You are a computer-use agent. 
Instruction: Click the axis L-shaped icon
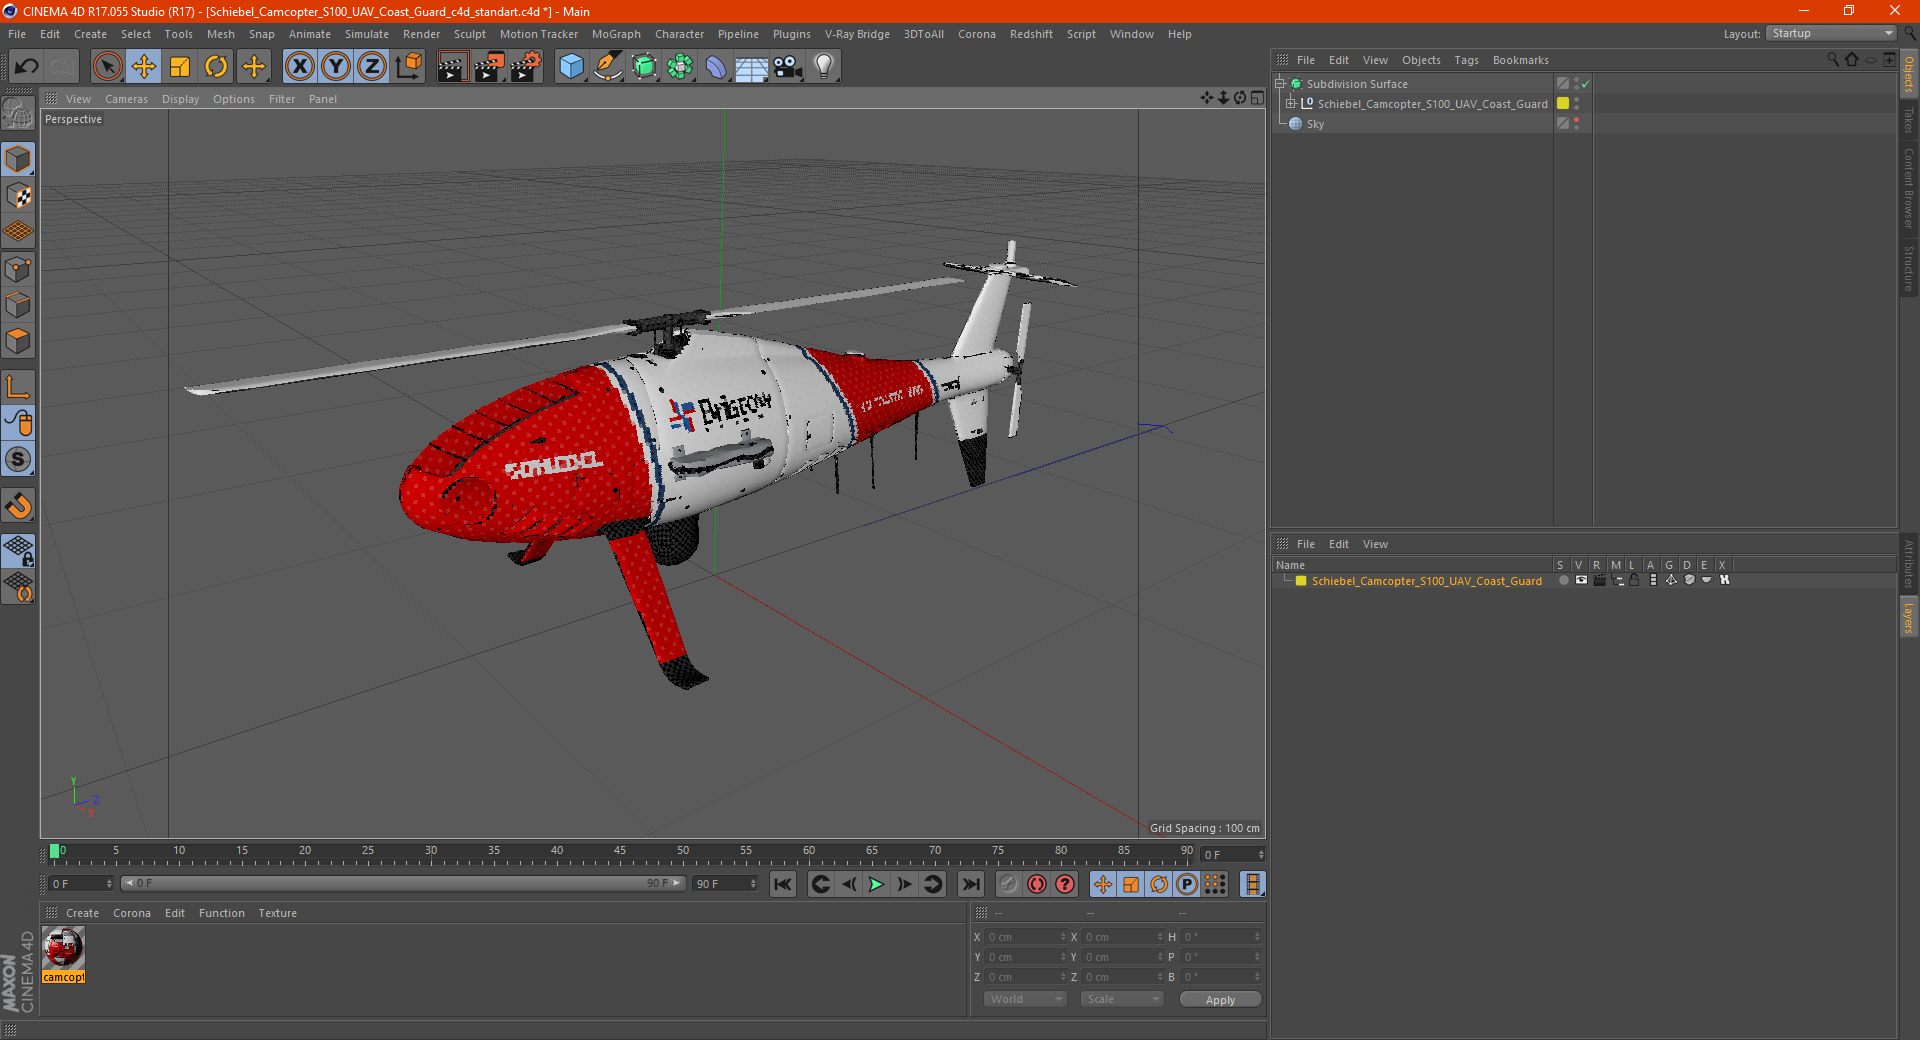point(19,387)
